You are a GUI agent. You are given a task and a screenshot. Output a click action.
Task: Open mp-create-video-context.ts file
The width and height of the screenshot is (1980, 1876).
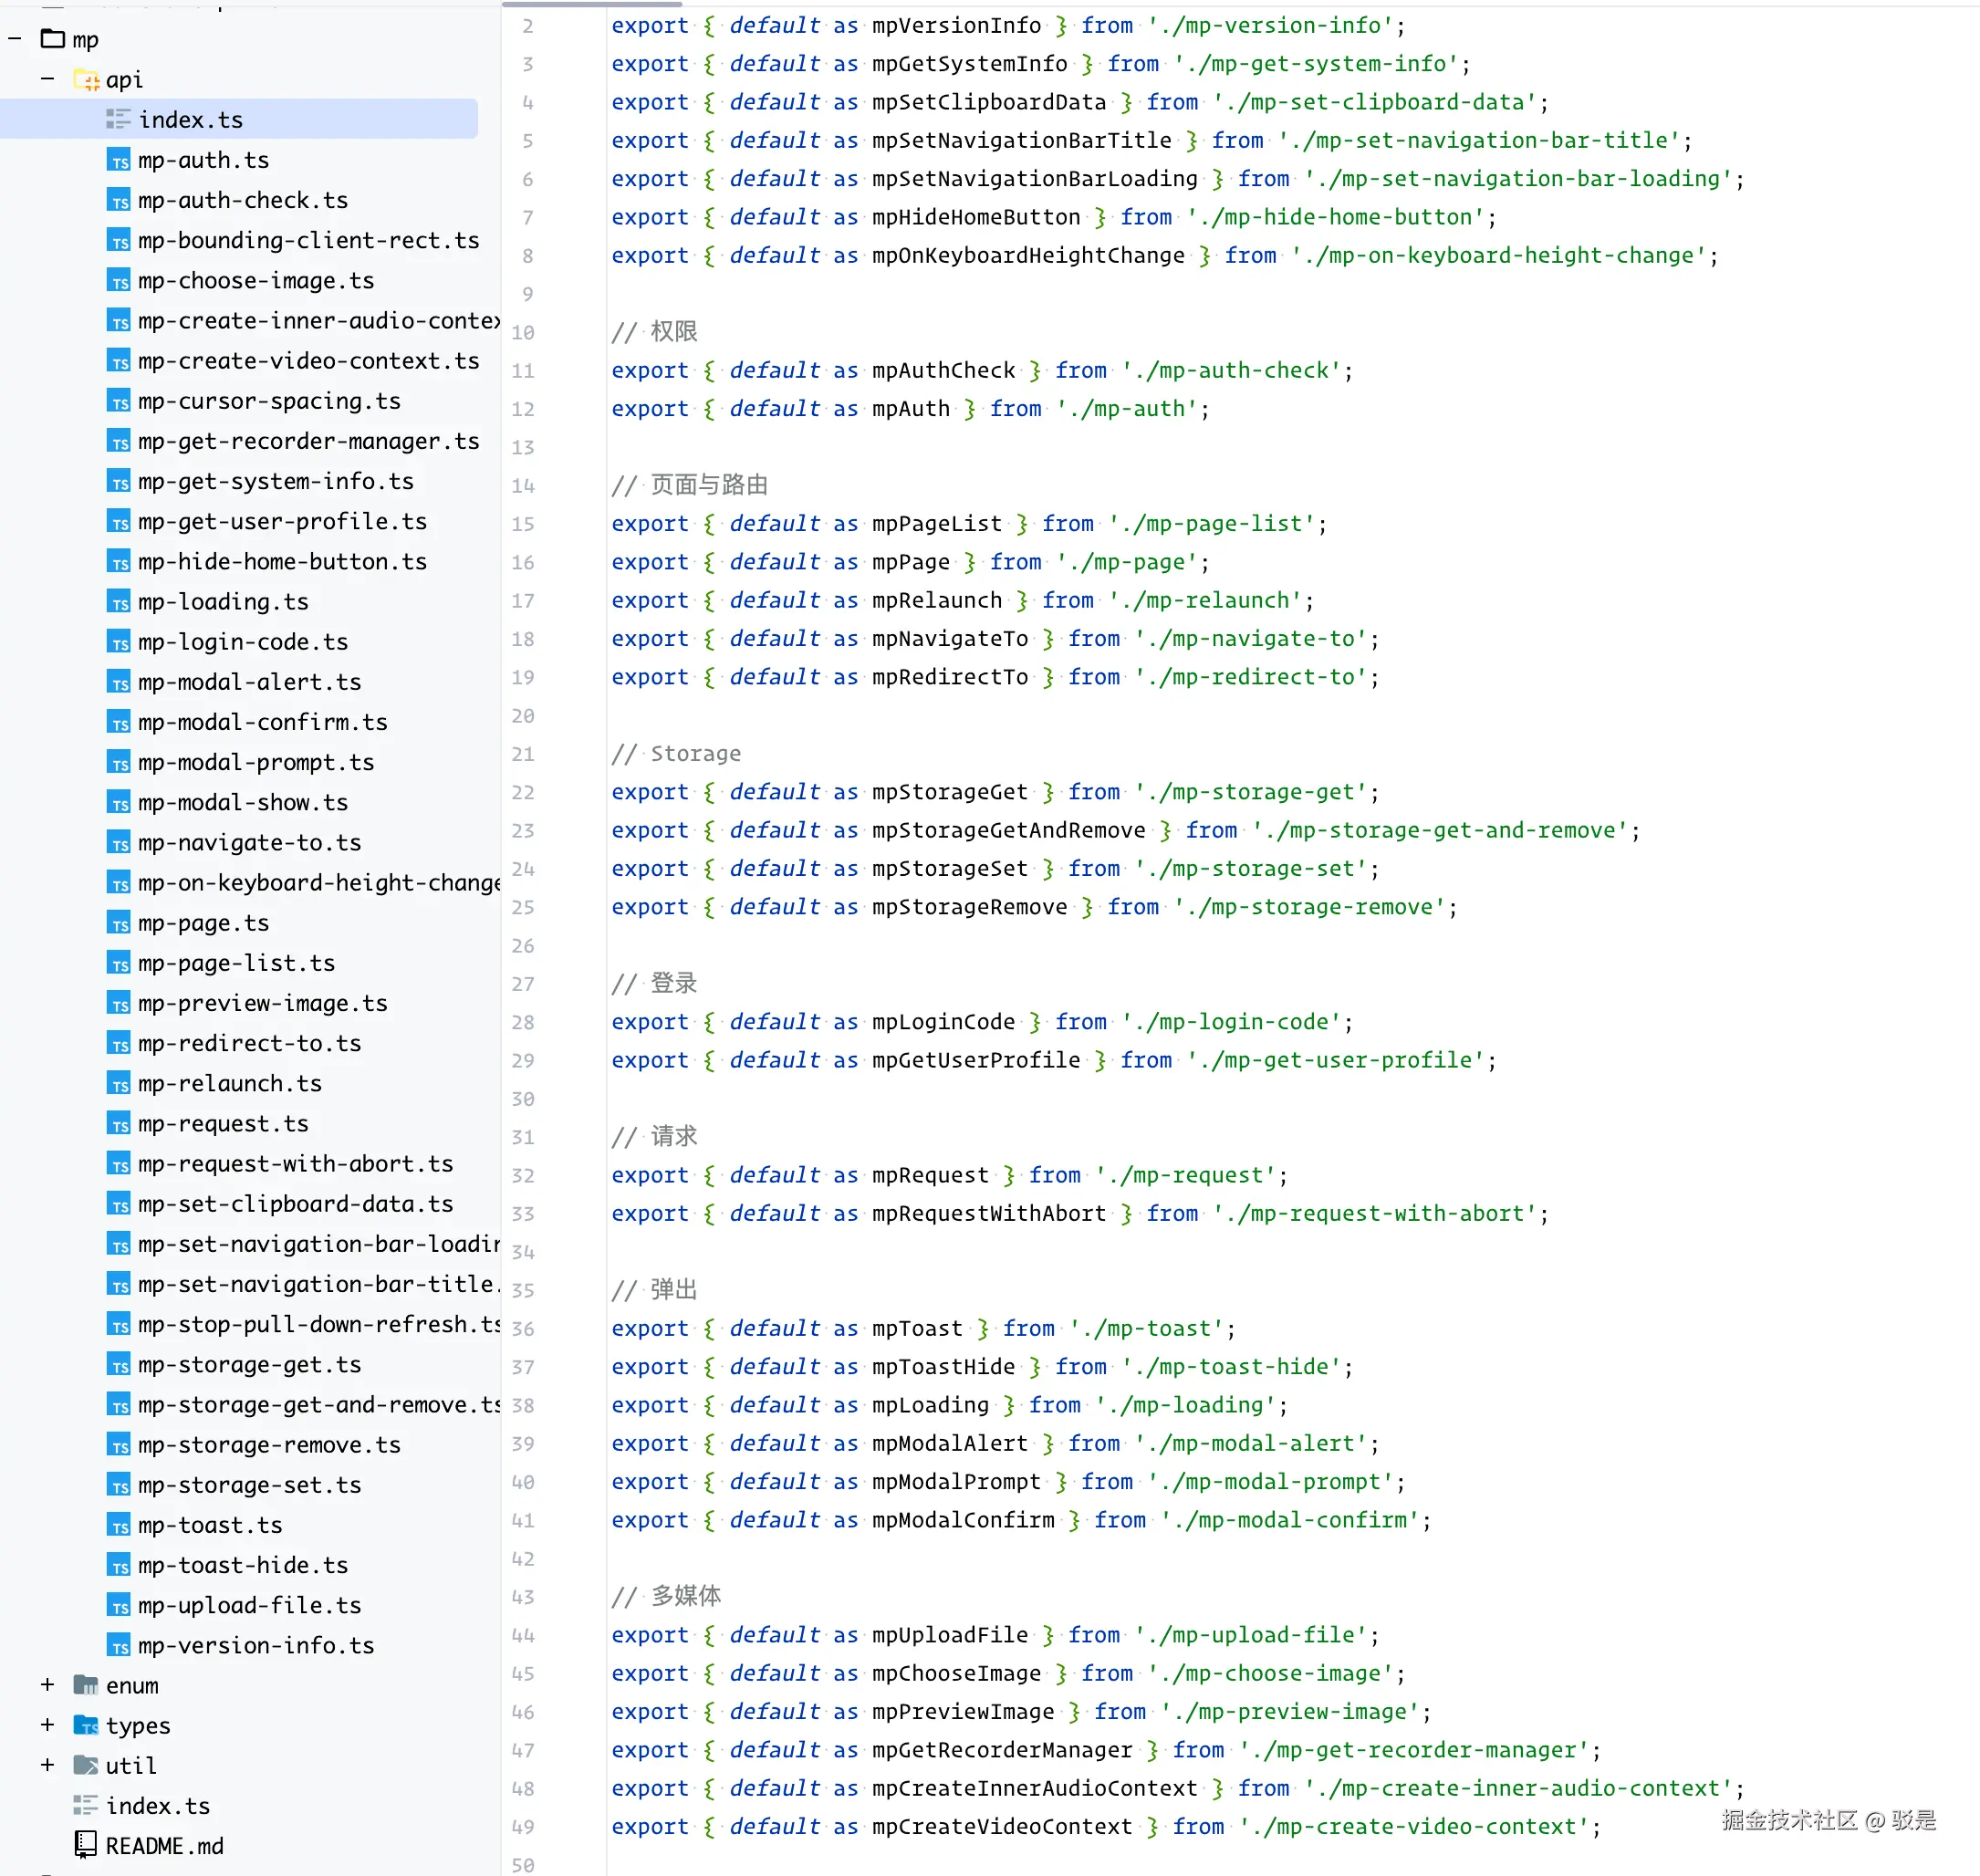pos(308,361)
